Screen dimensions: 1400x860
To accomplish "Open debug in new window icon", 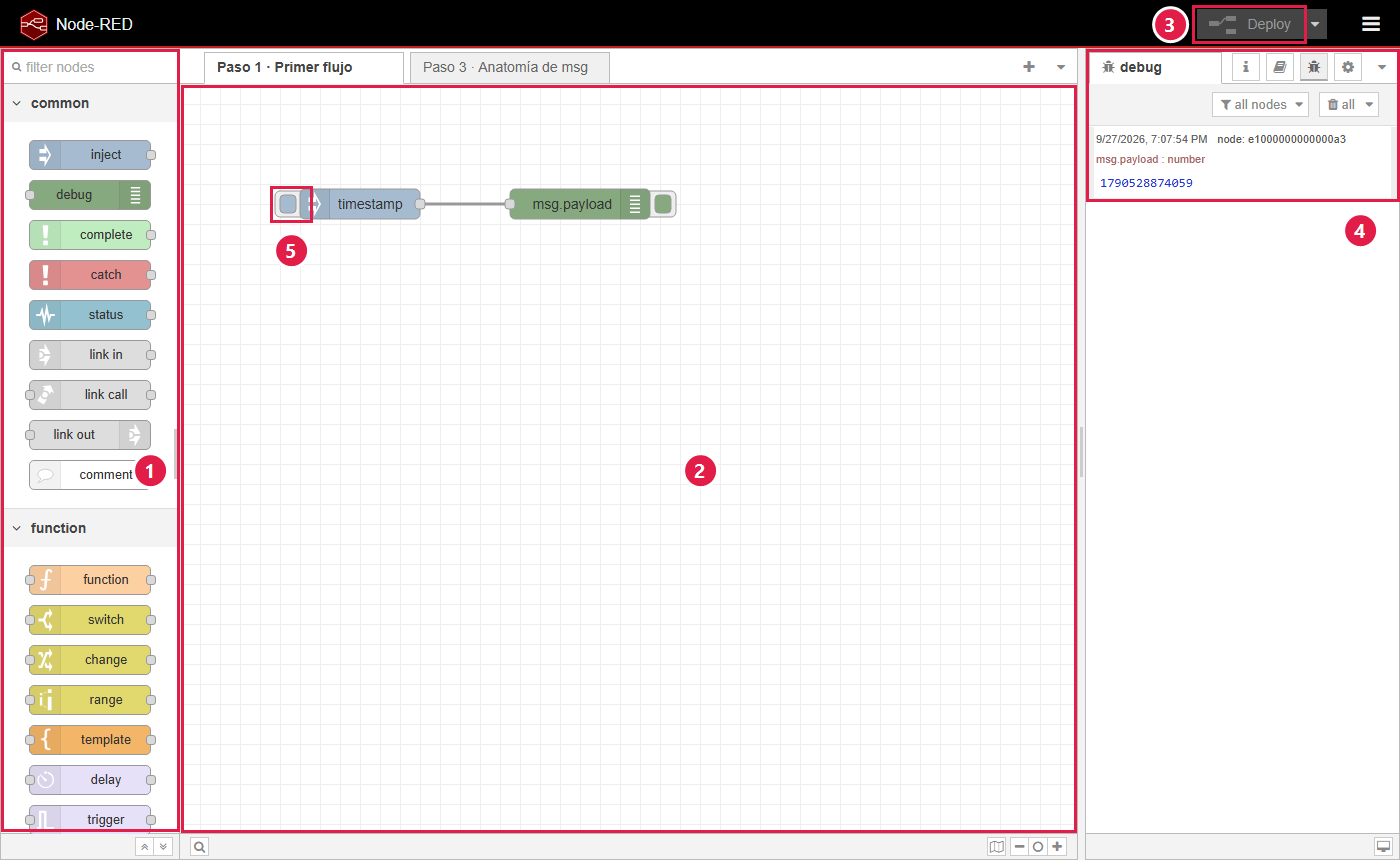I will (1383, 846).
